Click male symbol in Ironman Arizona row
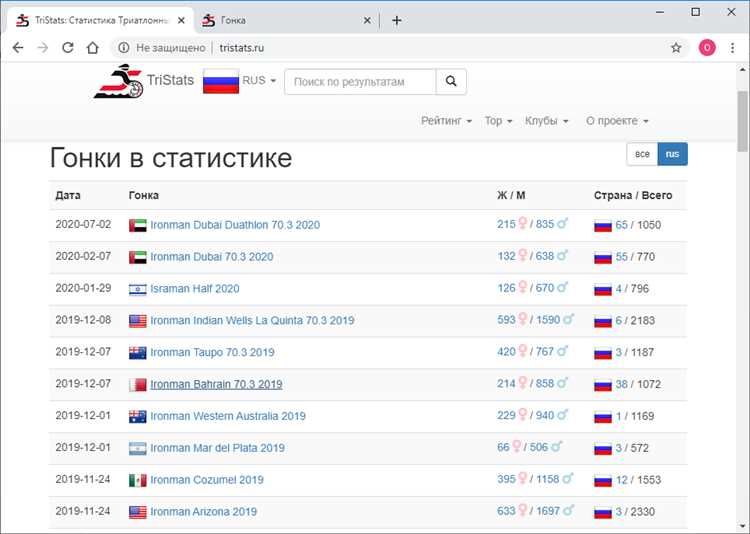 [568, 510]
